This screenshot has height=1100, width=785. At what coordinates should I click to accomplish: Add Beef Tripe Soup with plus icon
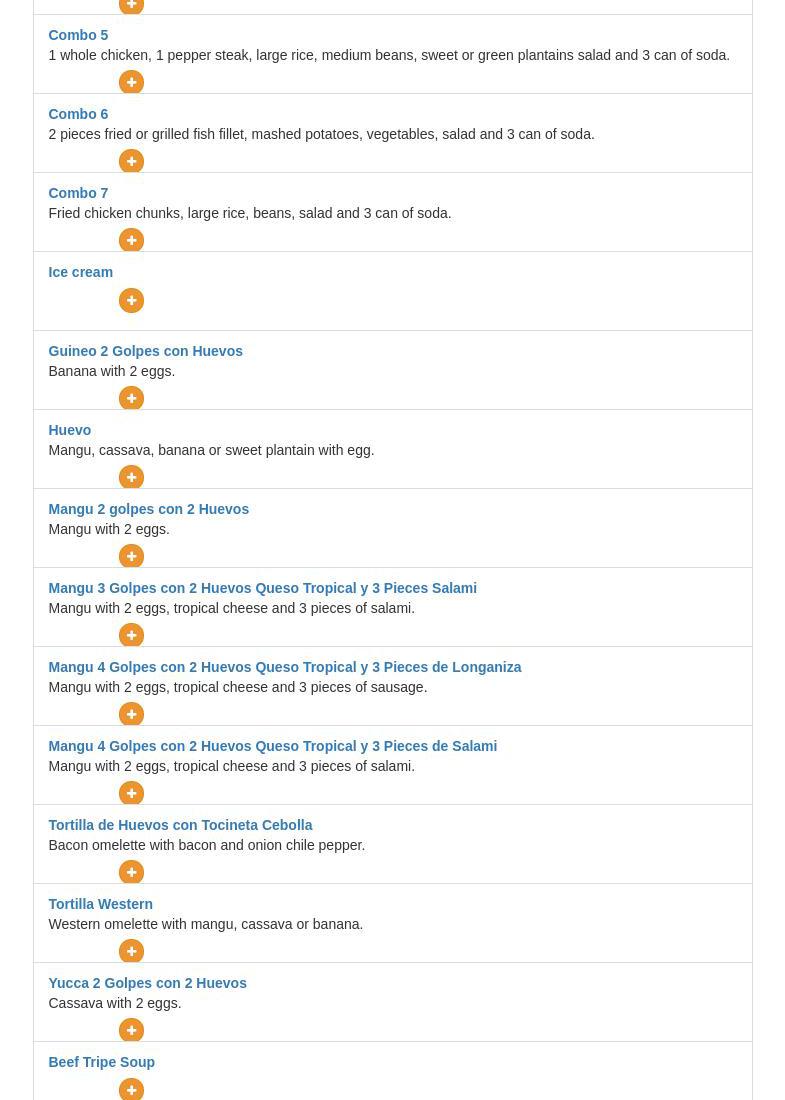tap(131, 1089)
